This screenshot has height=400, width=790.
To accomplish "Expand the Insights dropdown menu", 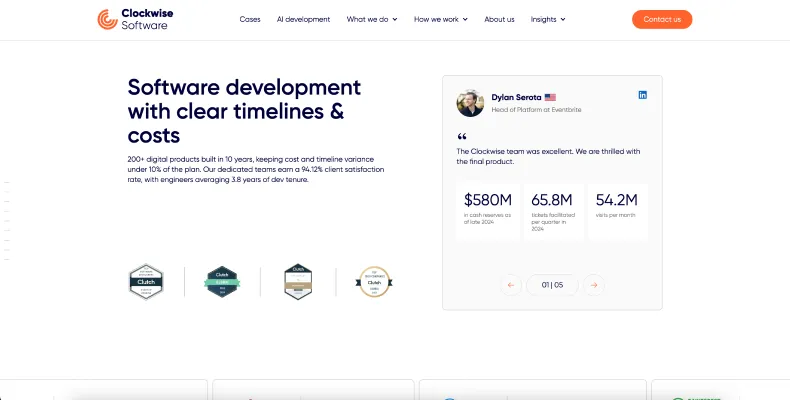I will pos(548,19).
